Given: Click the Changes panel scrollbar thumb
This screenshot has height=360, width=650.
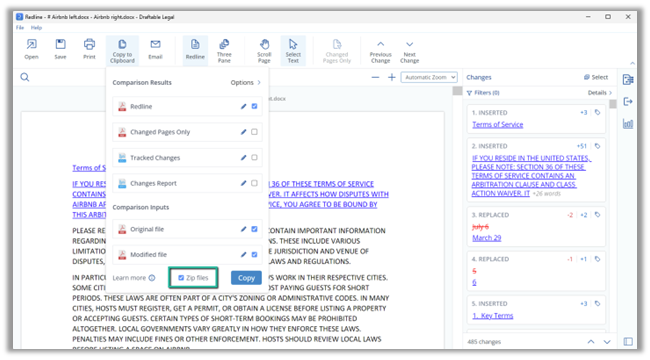Looking at the screenshot, I should (613, 104).
